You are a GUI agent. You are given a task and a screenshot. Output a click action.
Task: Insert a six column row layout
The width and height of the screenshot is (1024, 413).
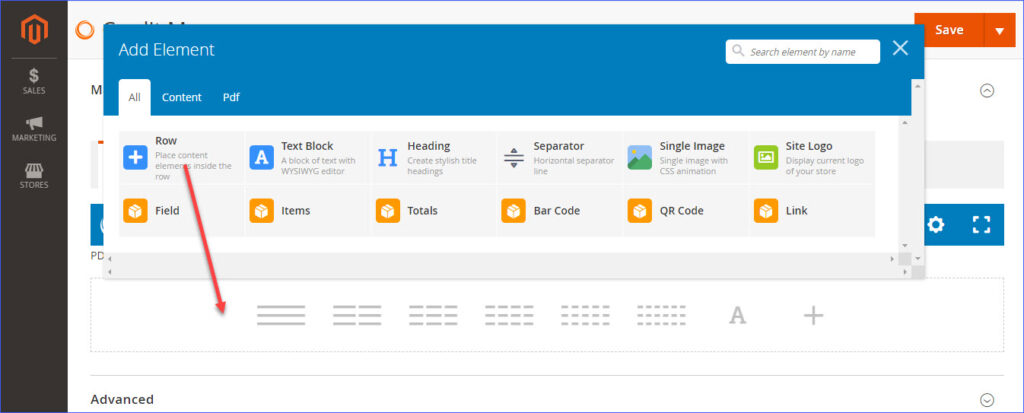pyautogui.click(x=662, y=316)
